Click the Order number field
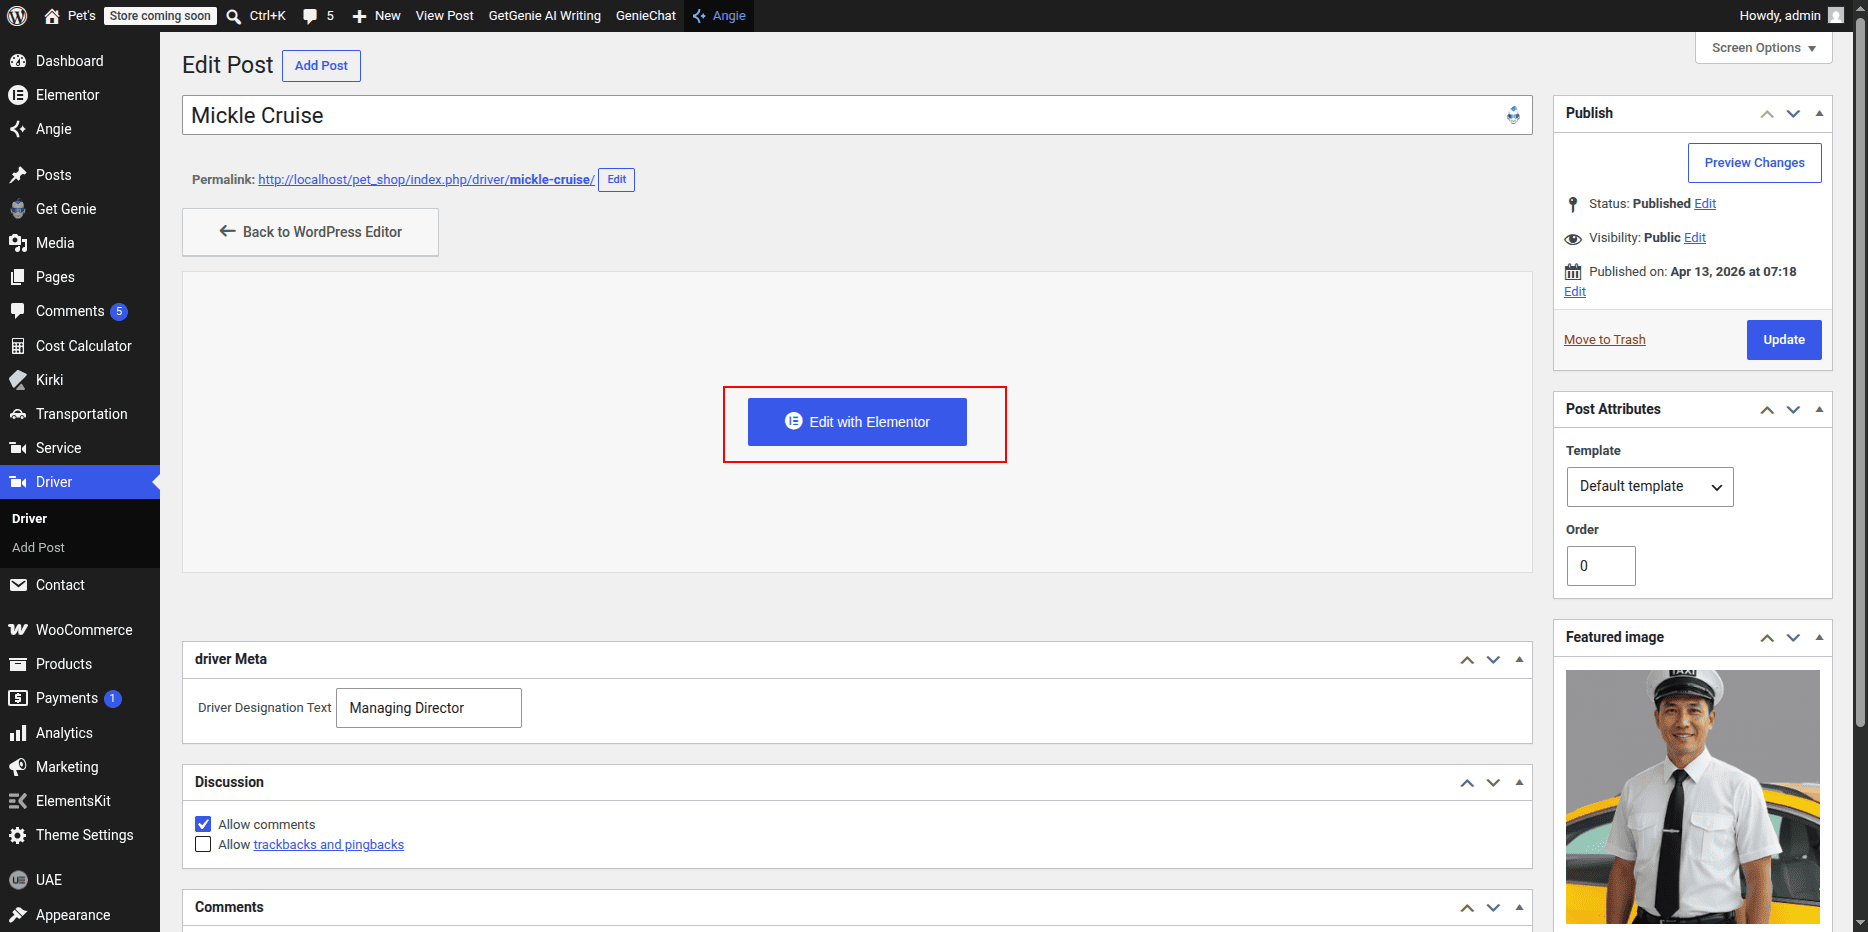1868x932 pixels. pyautogui.click(x=1601, y=566)
